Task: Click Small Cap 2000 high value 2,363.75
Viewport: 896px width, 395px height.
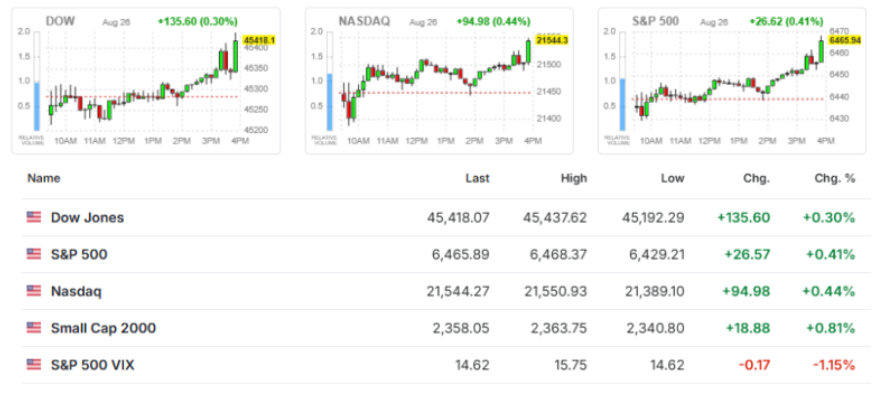Action: 558,328
